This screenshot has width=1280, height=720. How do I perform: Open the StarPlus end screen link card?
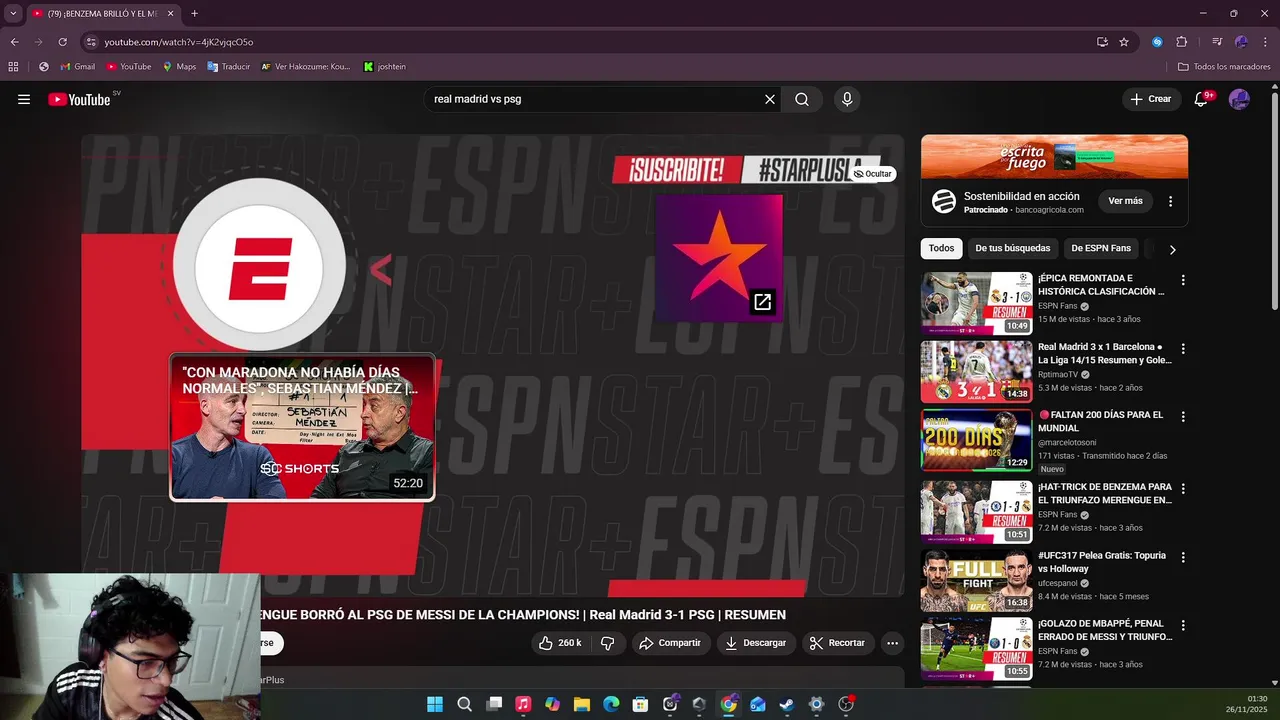pos(719,258)
